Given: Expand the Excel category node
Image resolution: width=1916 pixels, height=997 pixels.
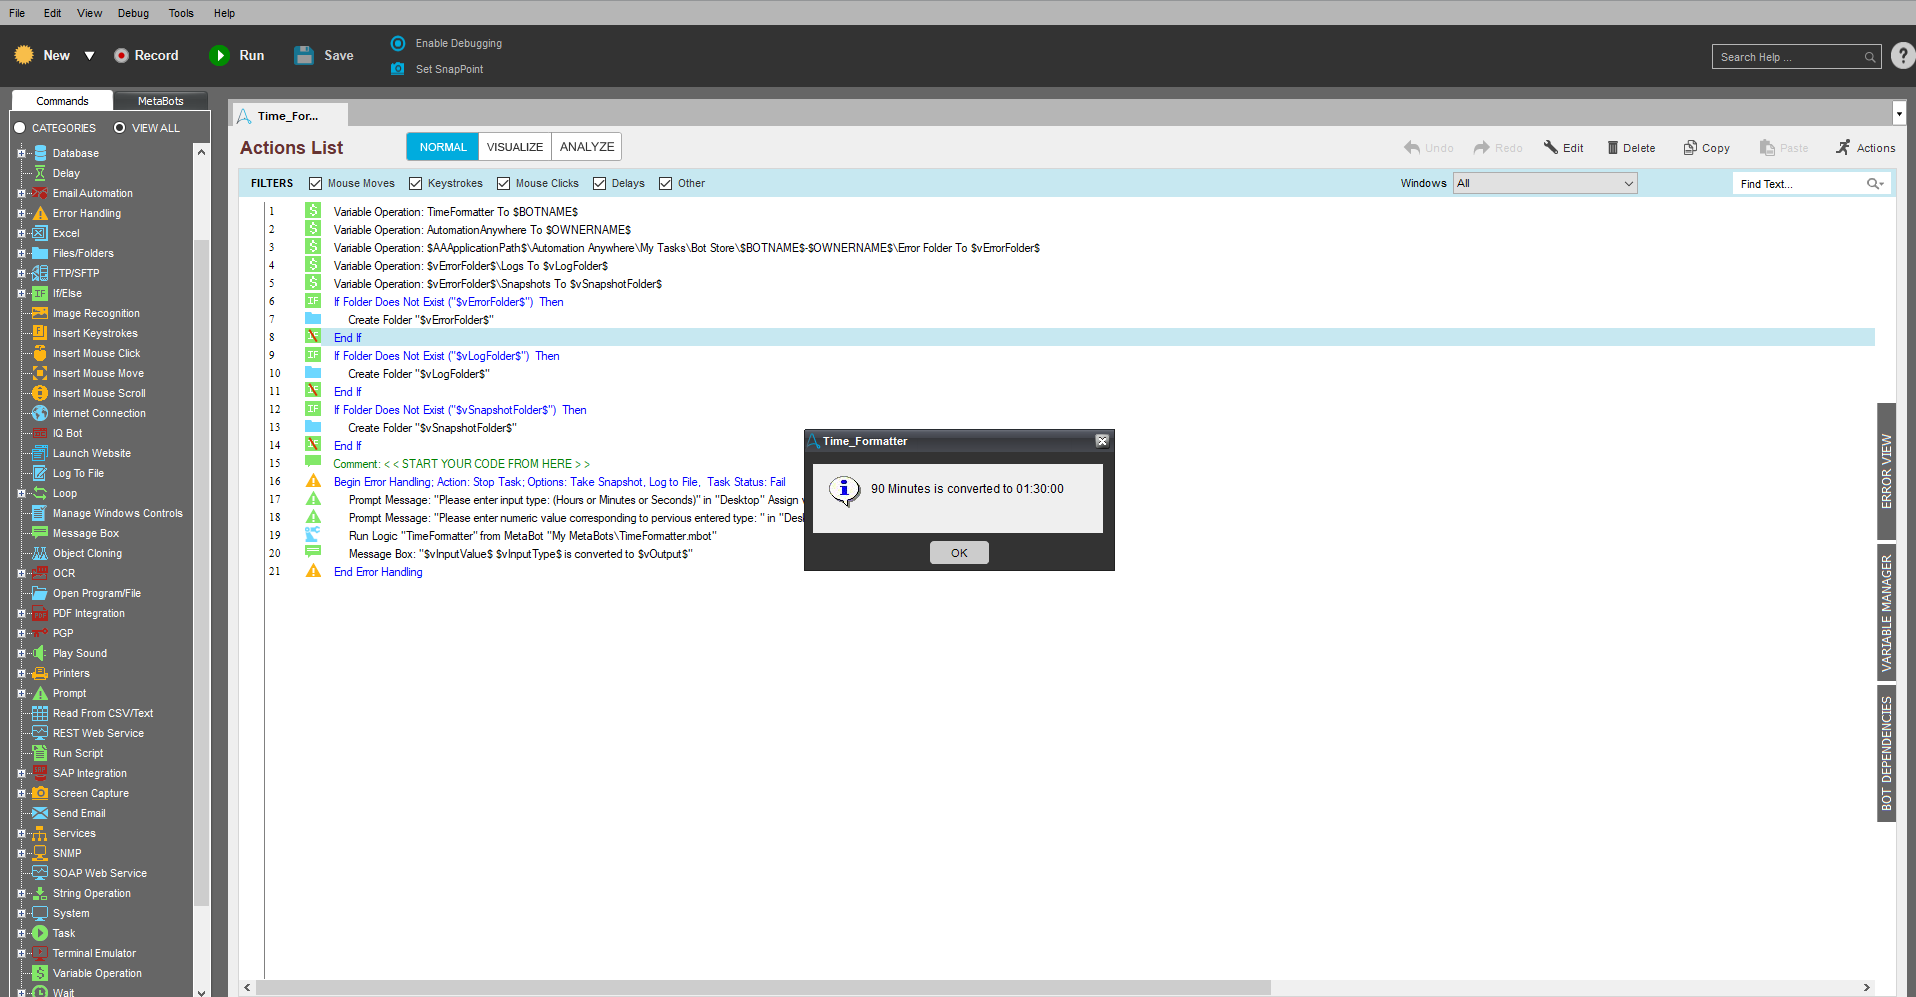Looking at the screenshot, I should click(x=21, y=233).
